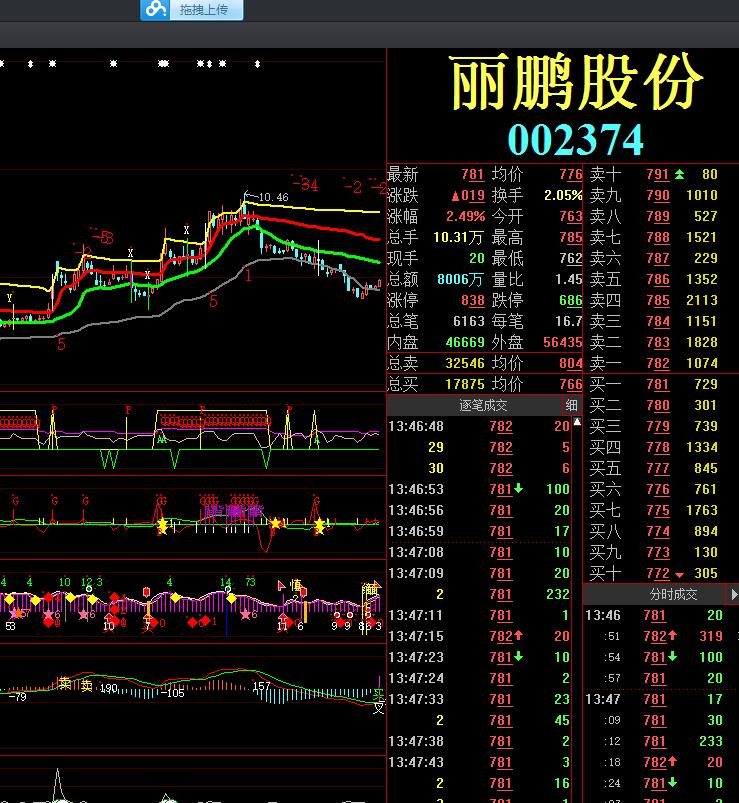Click the 涨停 price 838
The height and width of the screenshot is (803, 739).
point(473,300)
